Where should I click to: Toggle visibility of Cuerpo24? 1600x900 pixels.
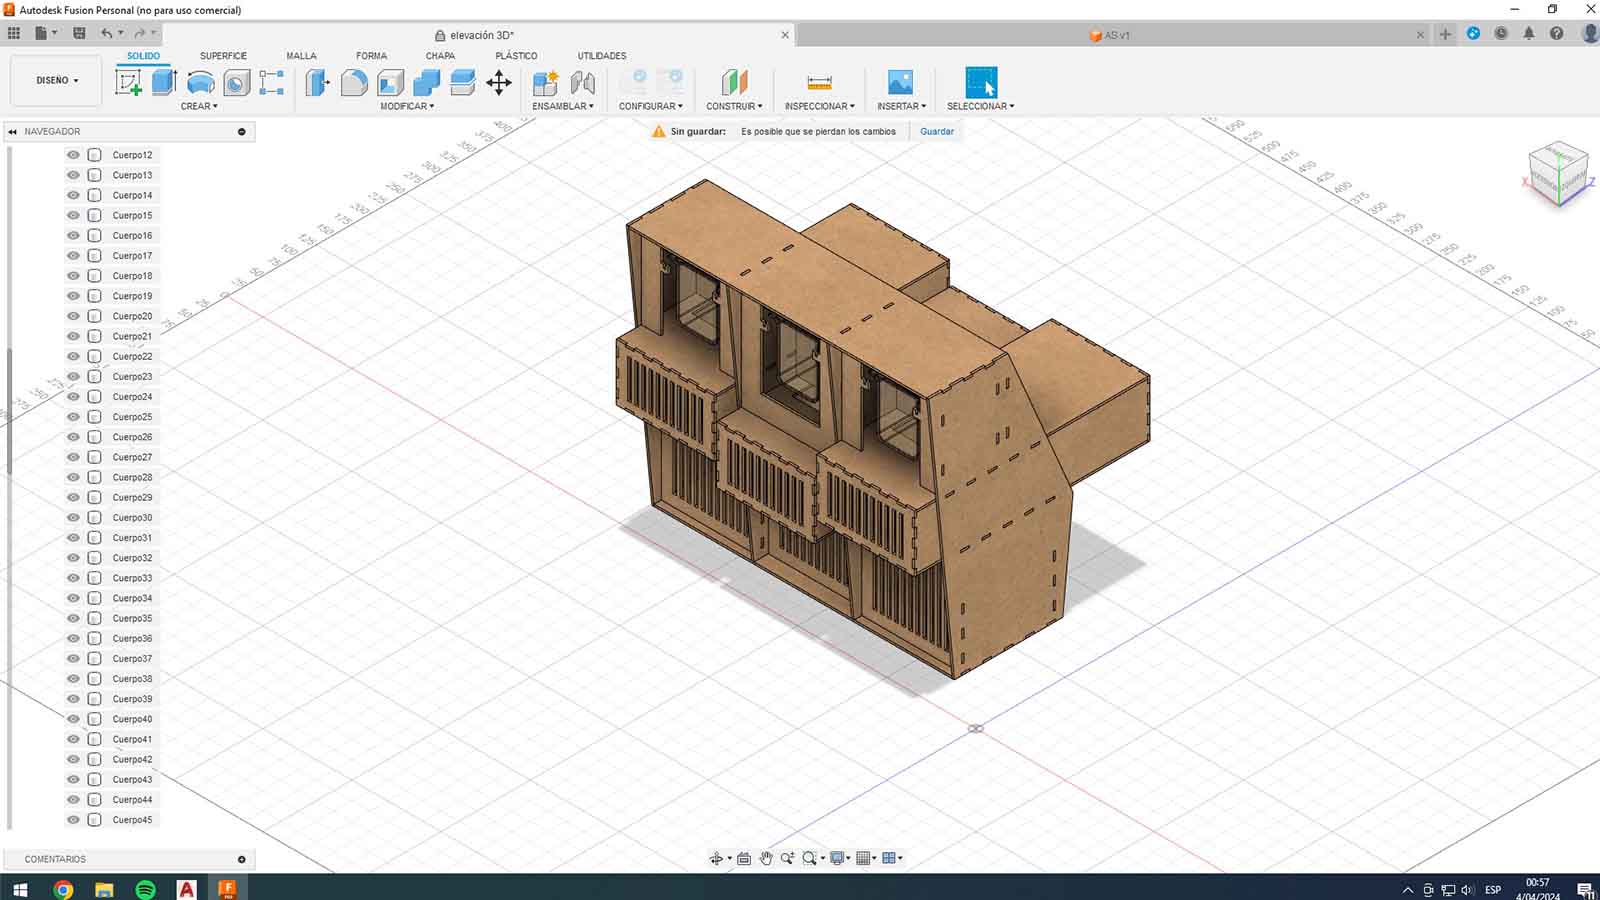pos(73,396)
